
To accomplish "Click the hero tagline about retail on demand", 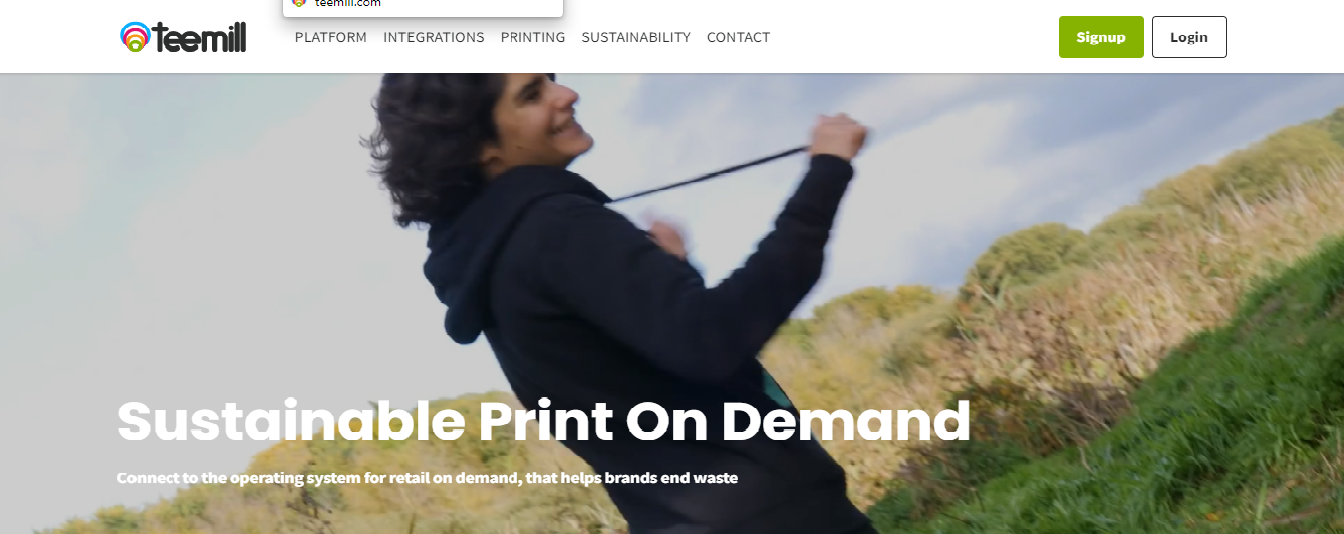I will pyautogui.click(x=427, y=478).
